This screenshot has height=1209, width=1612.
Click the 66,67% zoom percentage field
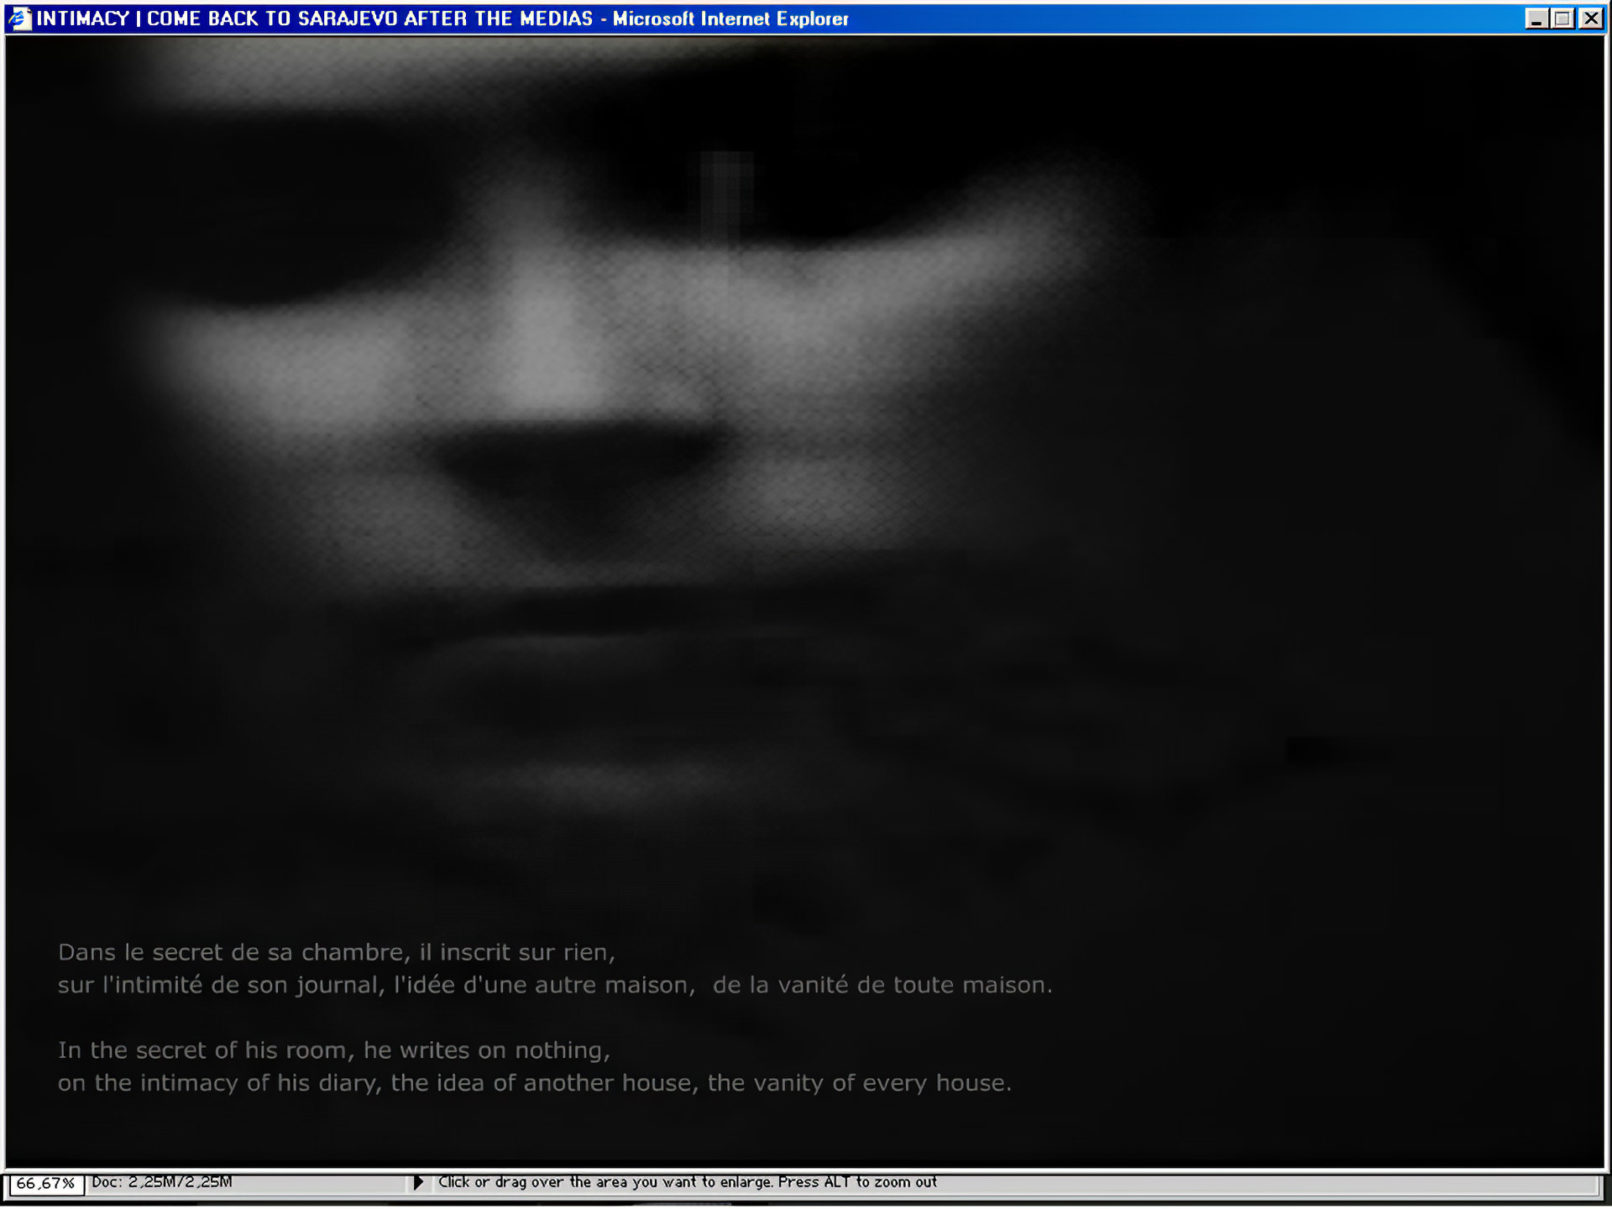[x=46, y=1183]
